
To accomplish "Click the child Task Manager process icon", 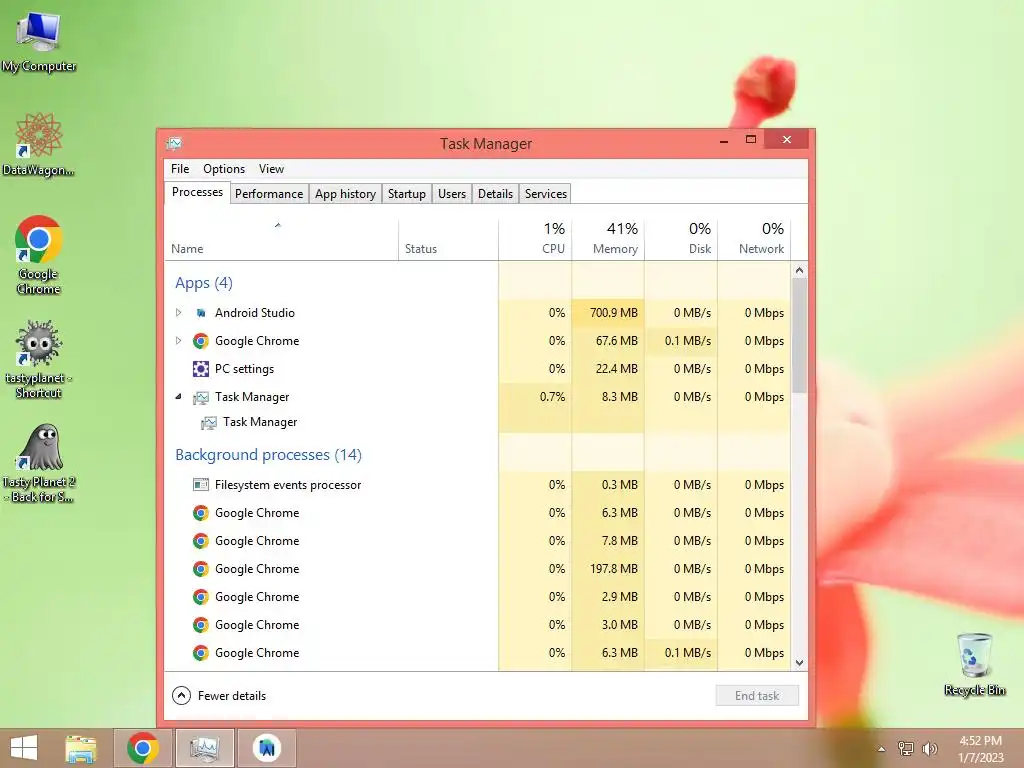I will pos(209,423).
